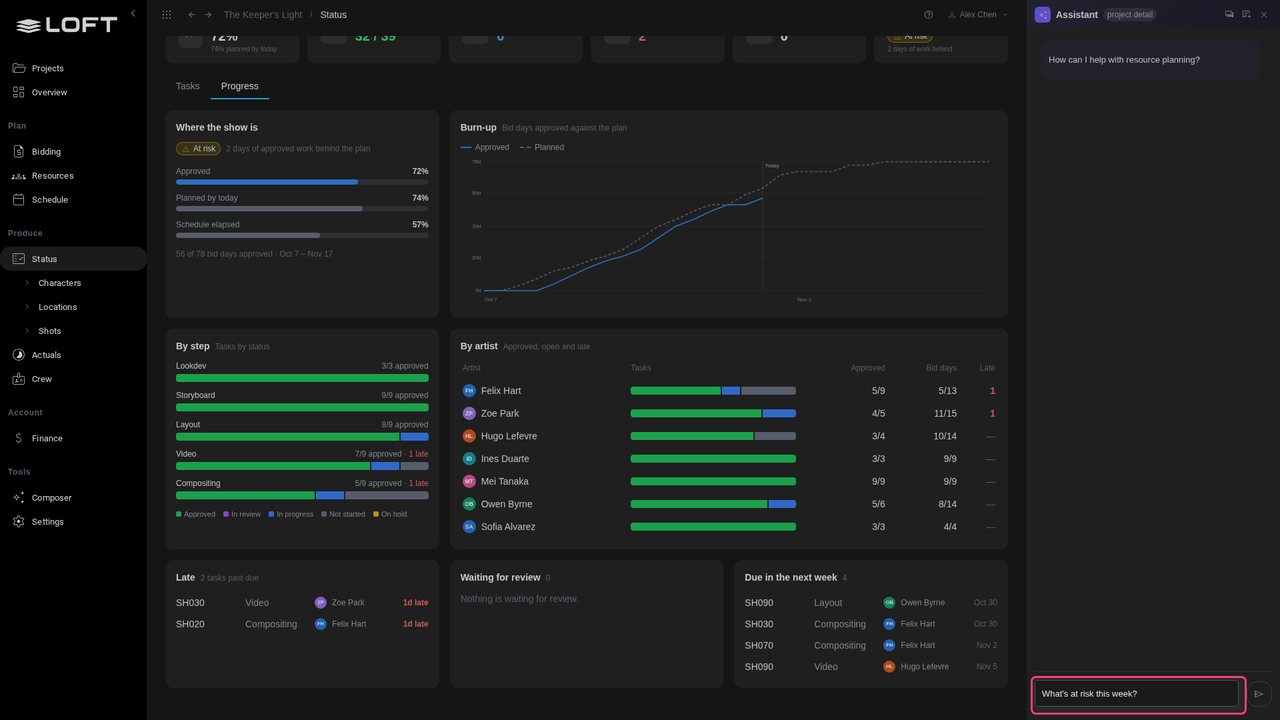Open the help icon in the top bar
The image size is (1280, 720).
pyautogui.click(x=928, y=15)
